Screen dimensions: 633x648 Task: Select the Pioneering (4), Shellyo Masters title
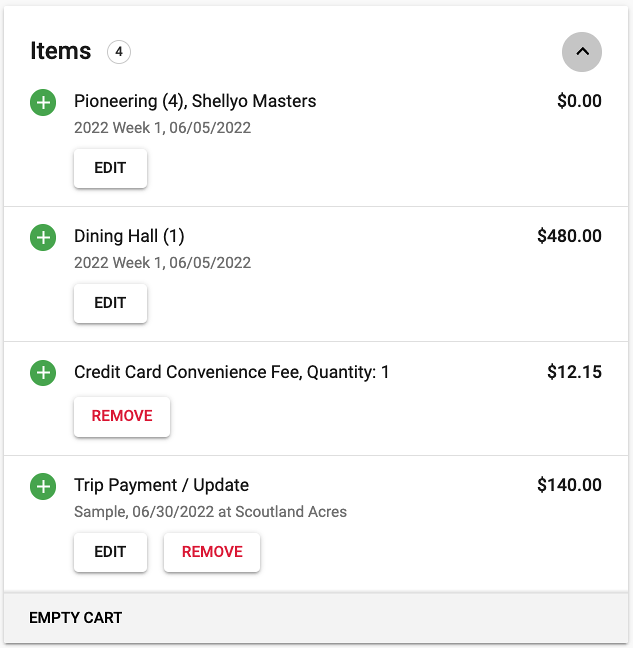click(x=195, y=101)
